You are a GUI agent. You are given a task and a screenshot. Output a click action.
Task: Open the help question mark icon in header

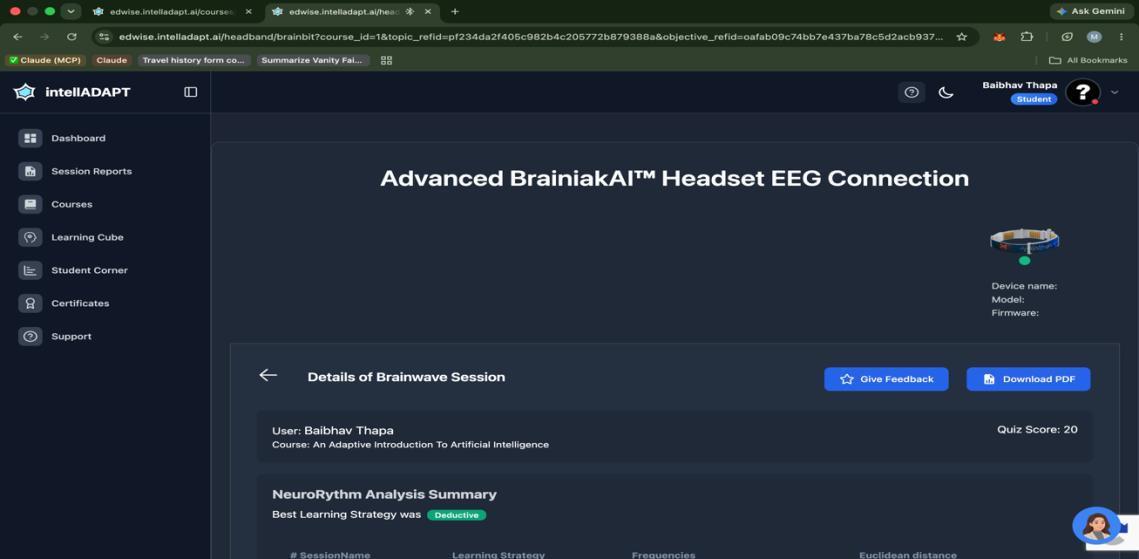point(912,92)
